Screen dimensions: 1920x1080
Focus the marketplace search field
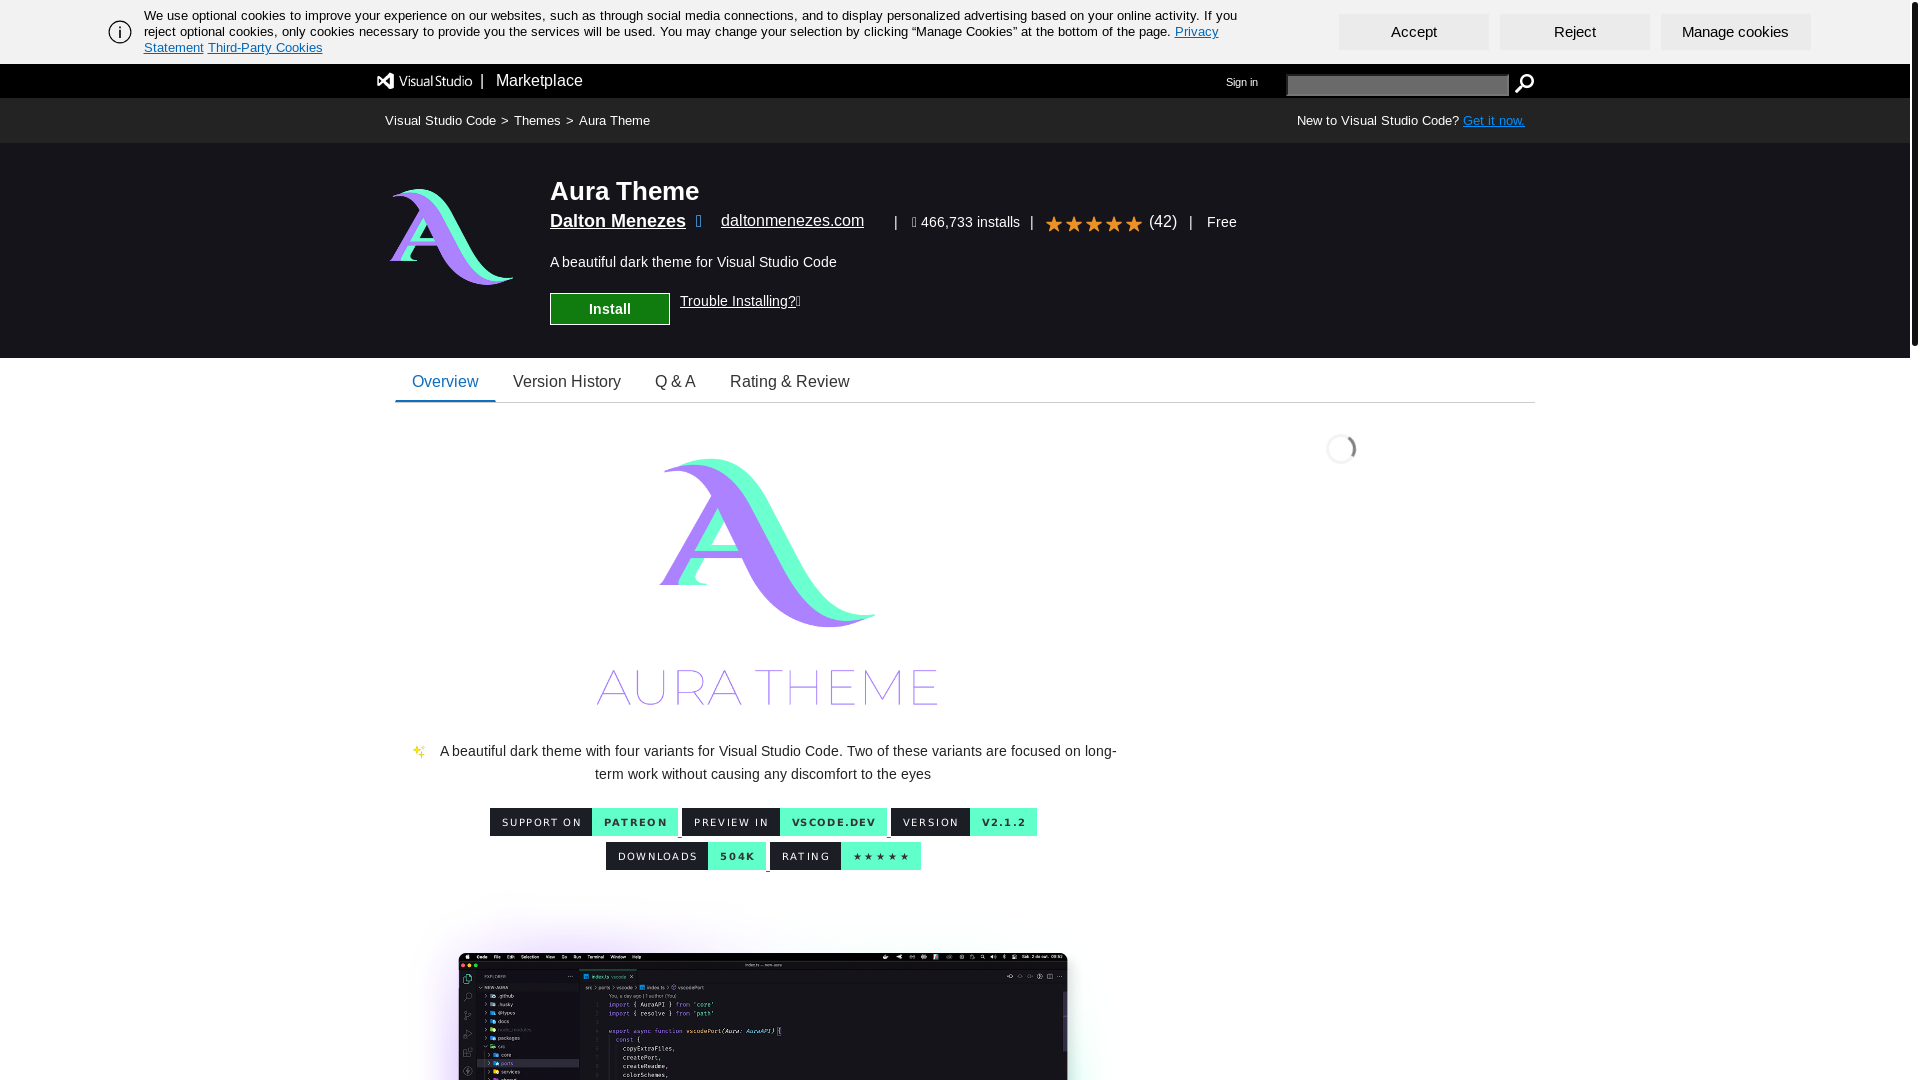pyautogui.click(x=1397, y=85)
